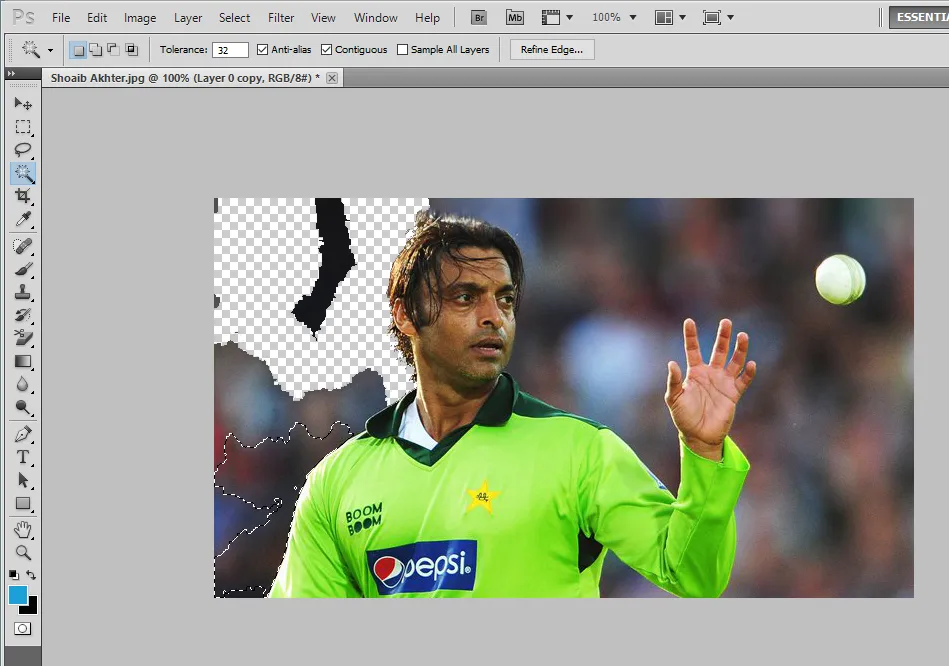
Task: Open the Edit menu
Action: pyautogui.click(x=97, y=18)
